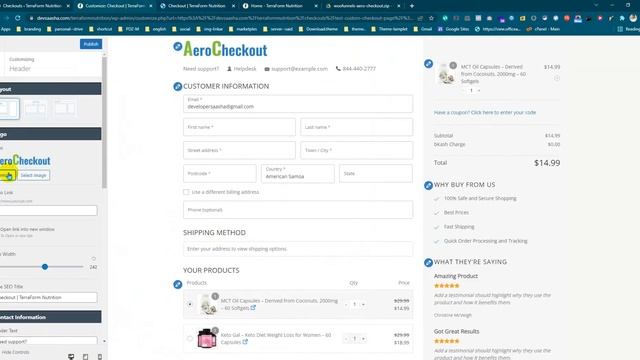Switch to desktop preview device icon
The image size is (640, 360).
pos(71,357)
